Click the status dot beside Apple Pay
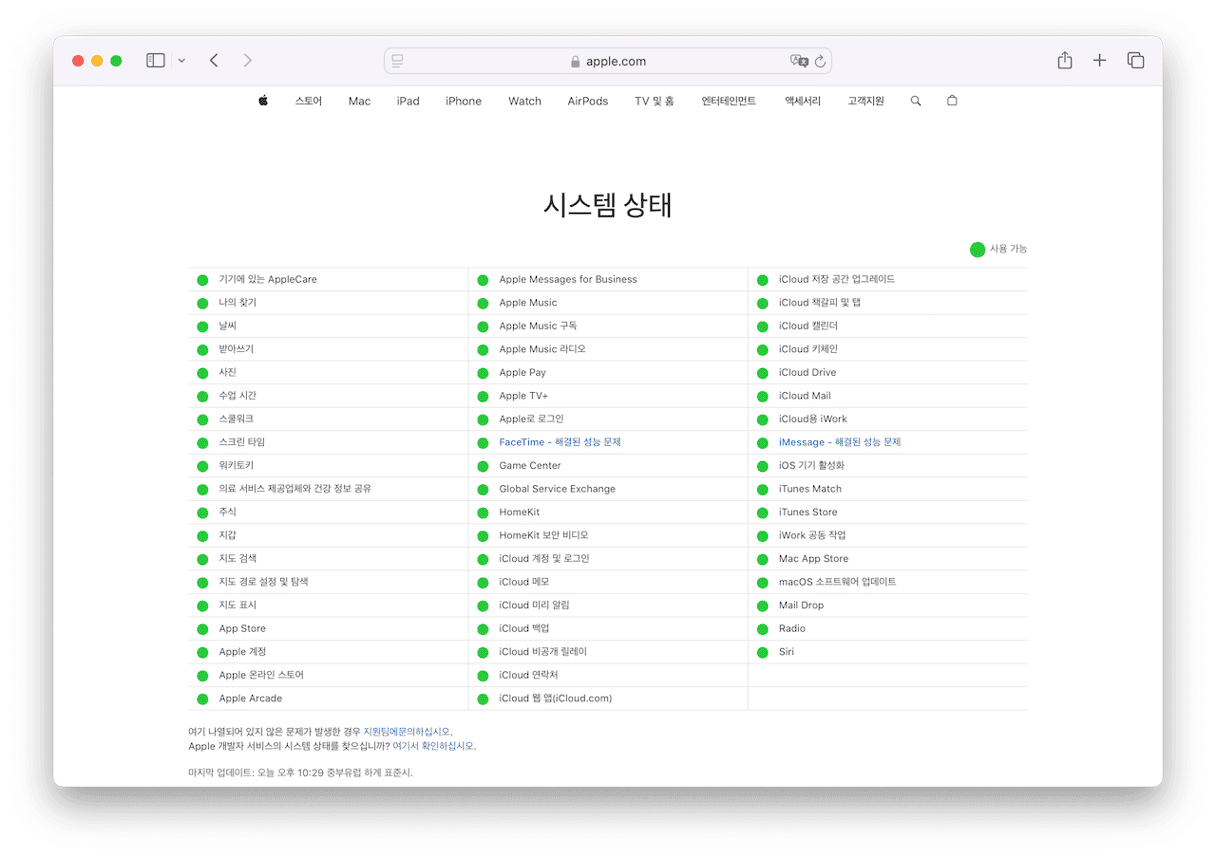 [x=483, y=373]
